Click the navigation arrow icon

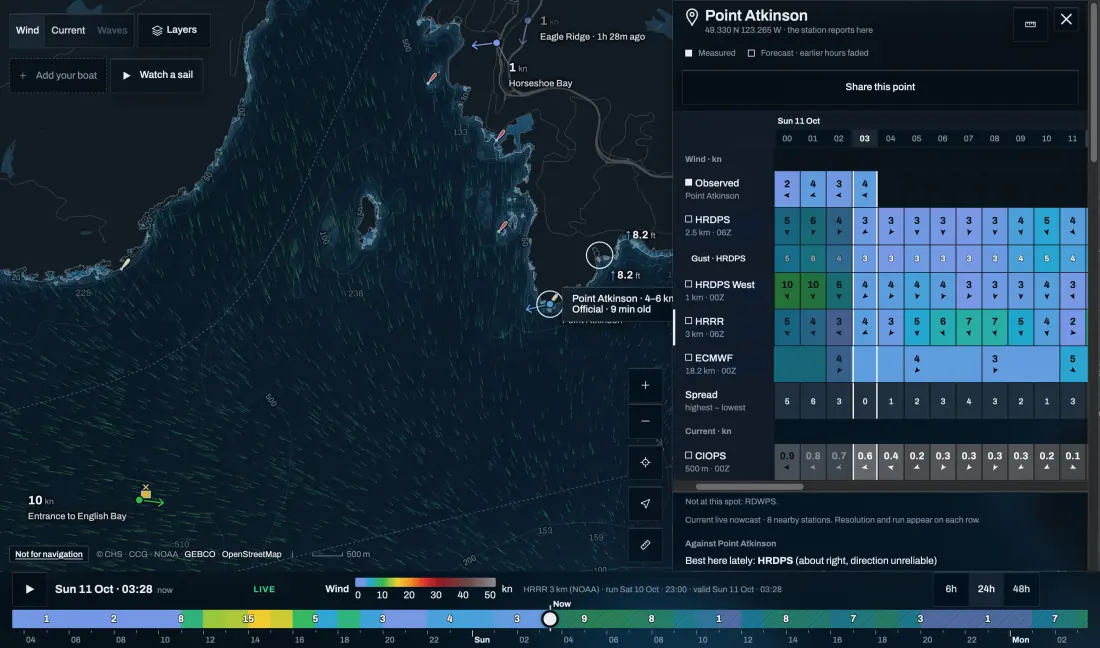click(x=645, y=504)
